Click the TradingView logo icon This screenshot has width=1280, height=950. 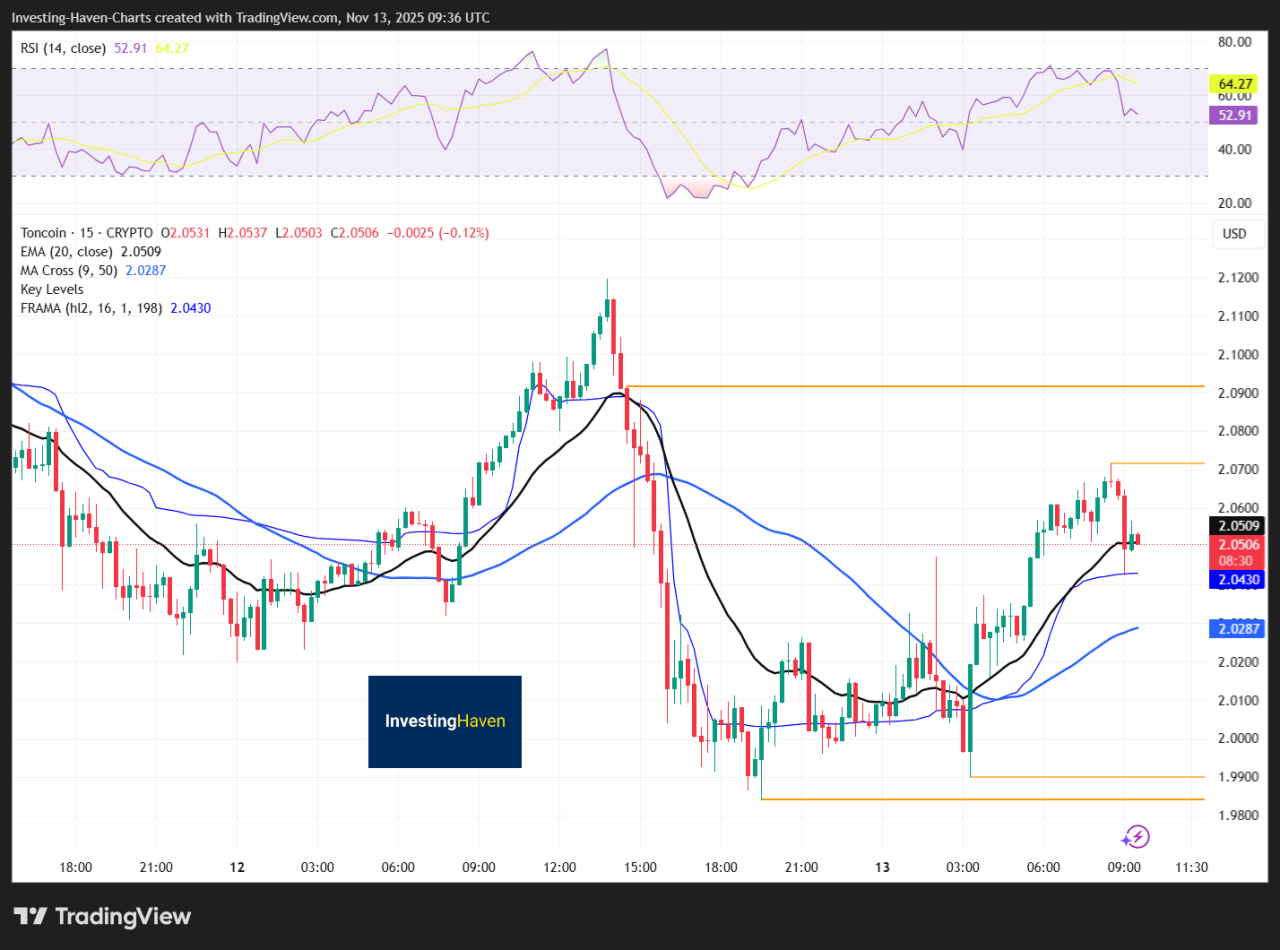pyautogui.click(x=32, y=916)
